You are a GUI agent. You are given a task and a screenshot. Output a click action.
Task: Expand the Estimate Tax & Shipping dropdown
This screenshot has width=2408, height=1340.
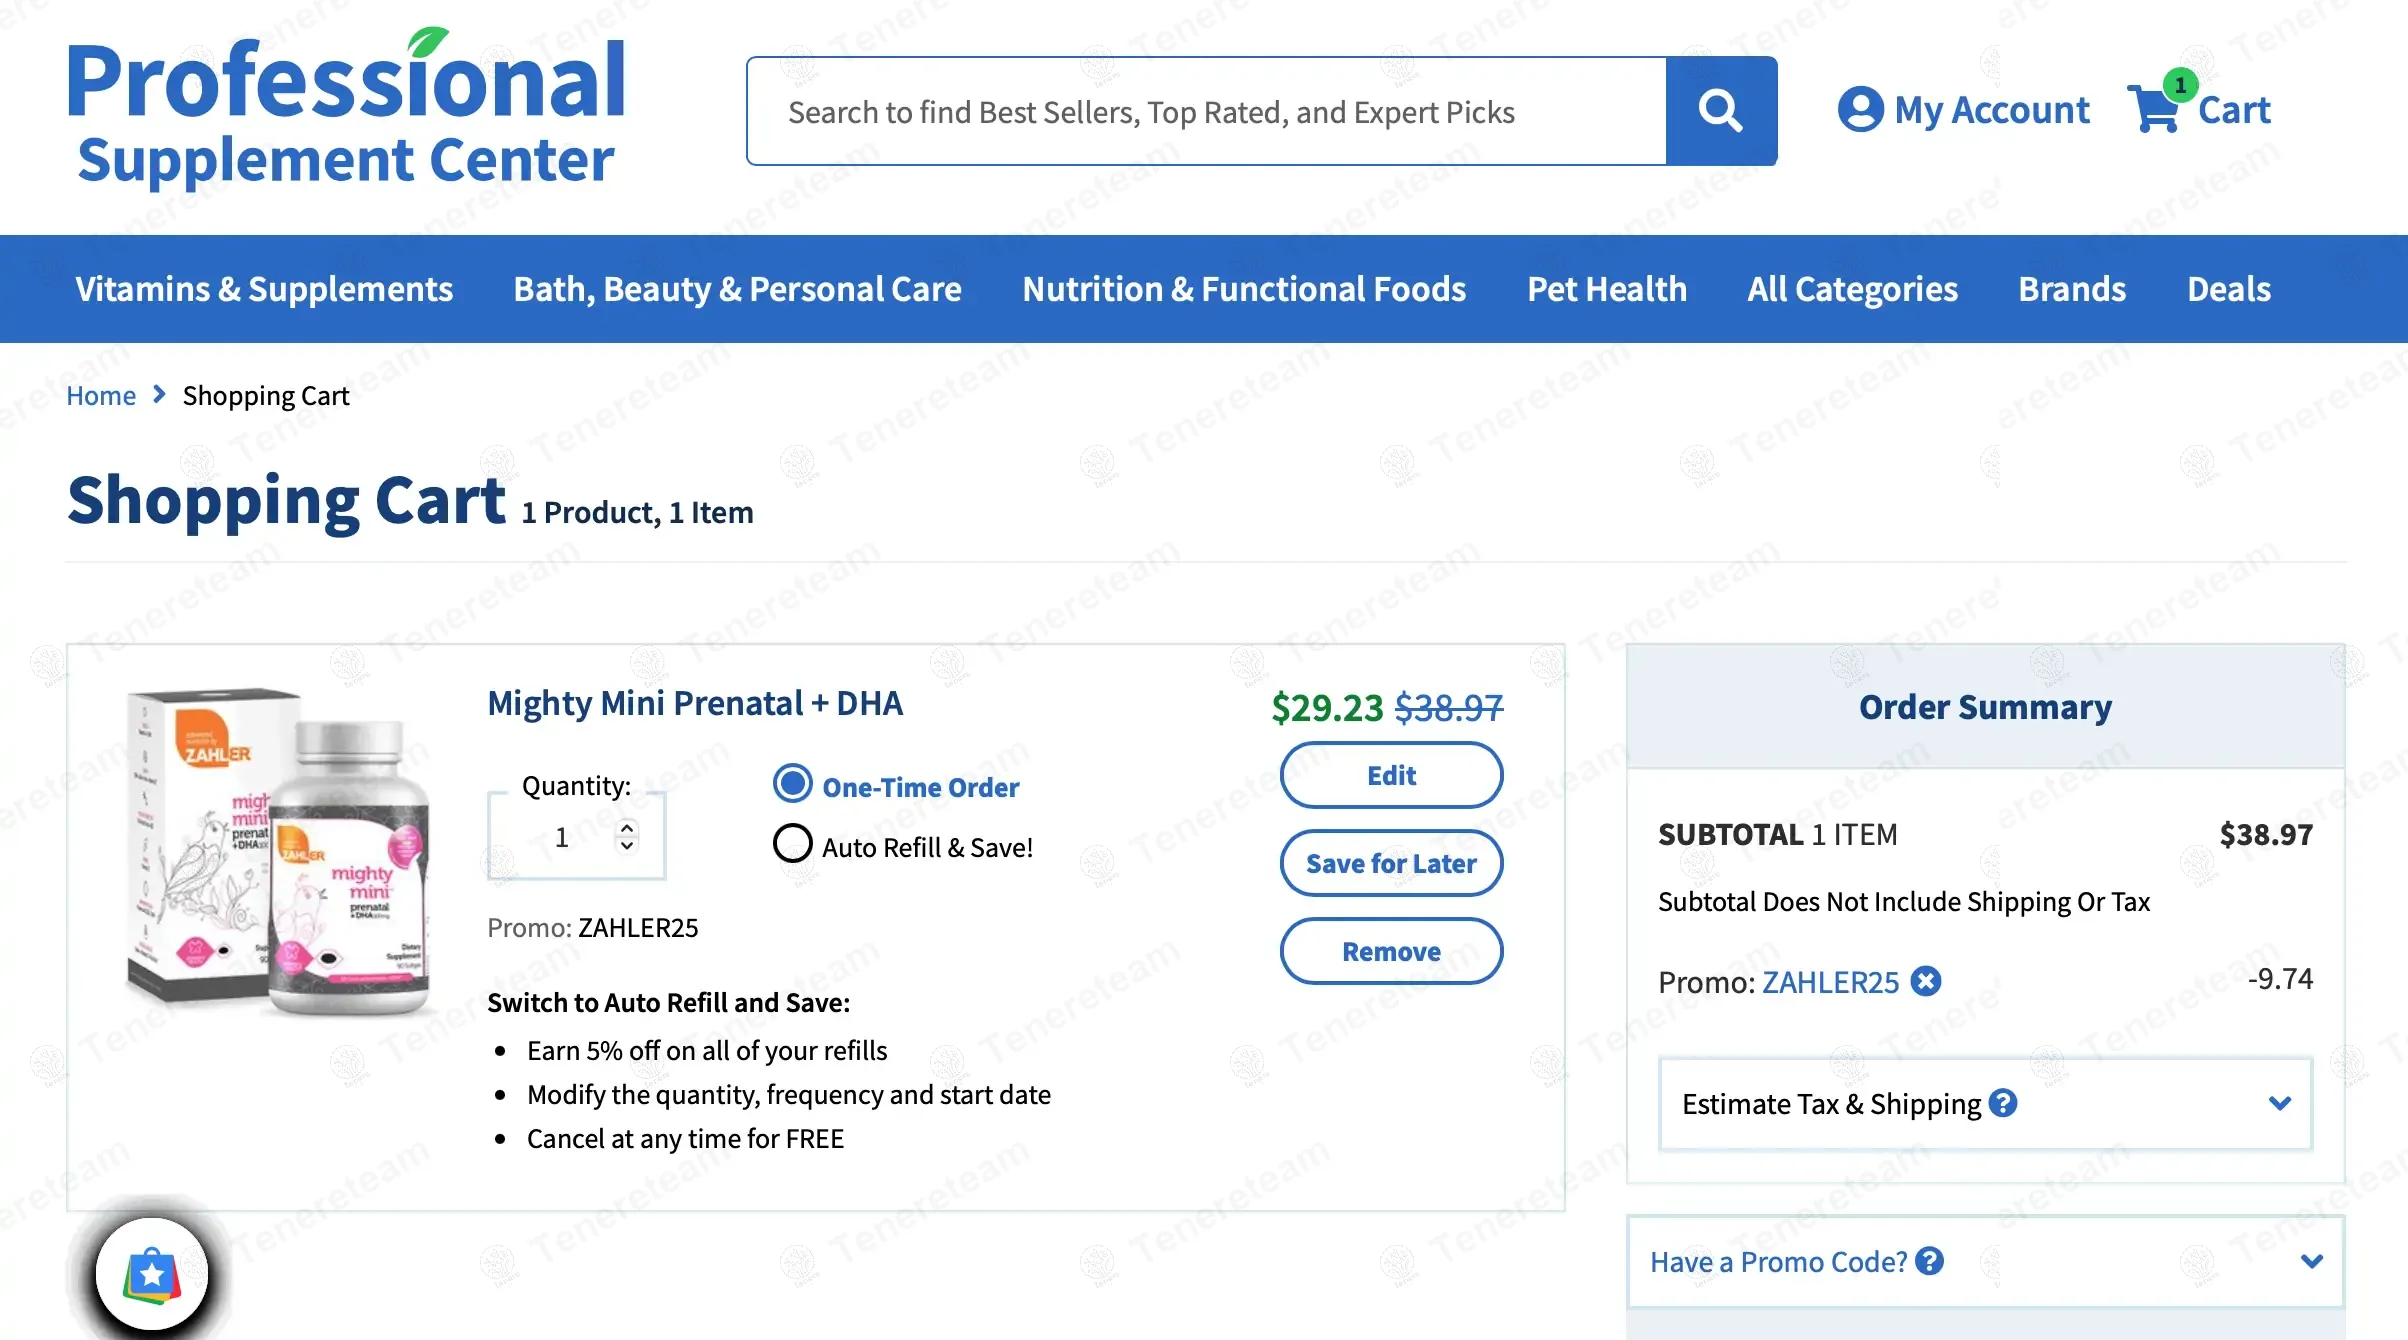click(x=2279, y=1103)
